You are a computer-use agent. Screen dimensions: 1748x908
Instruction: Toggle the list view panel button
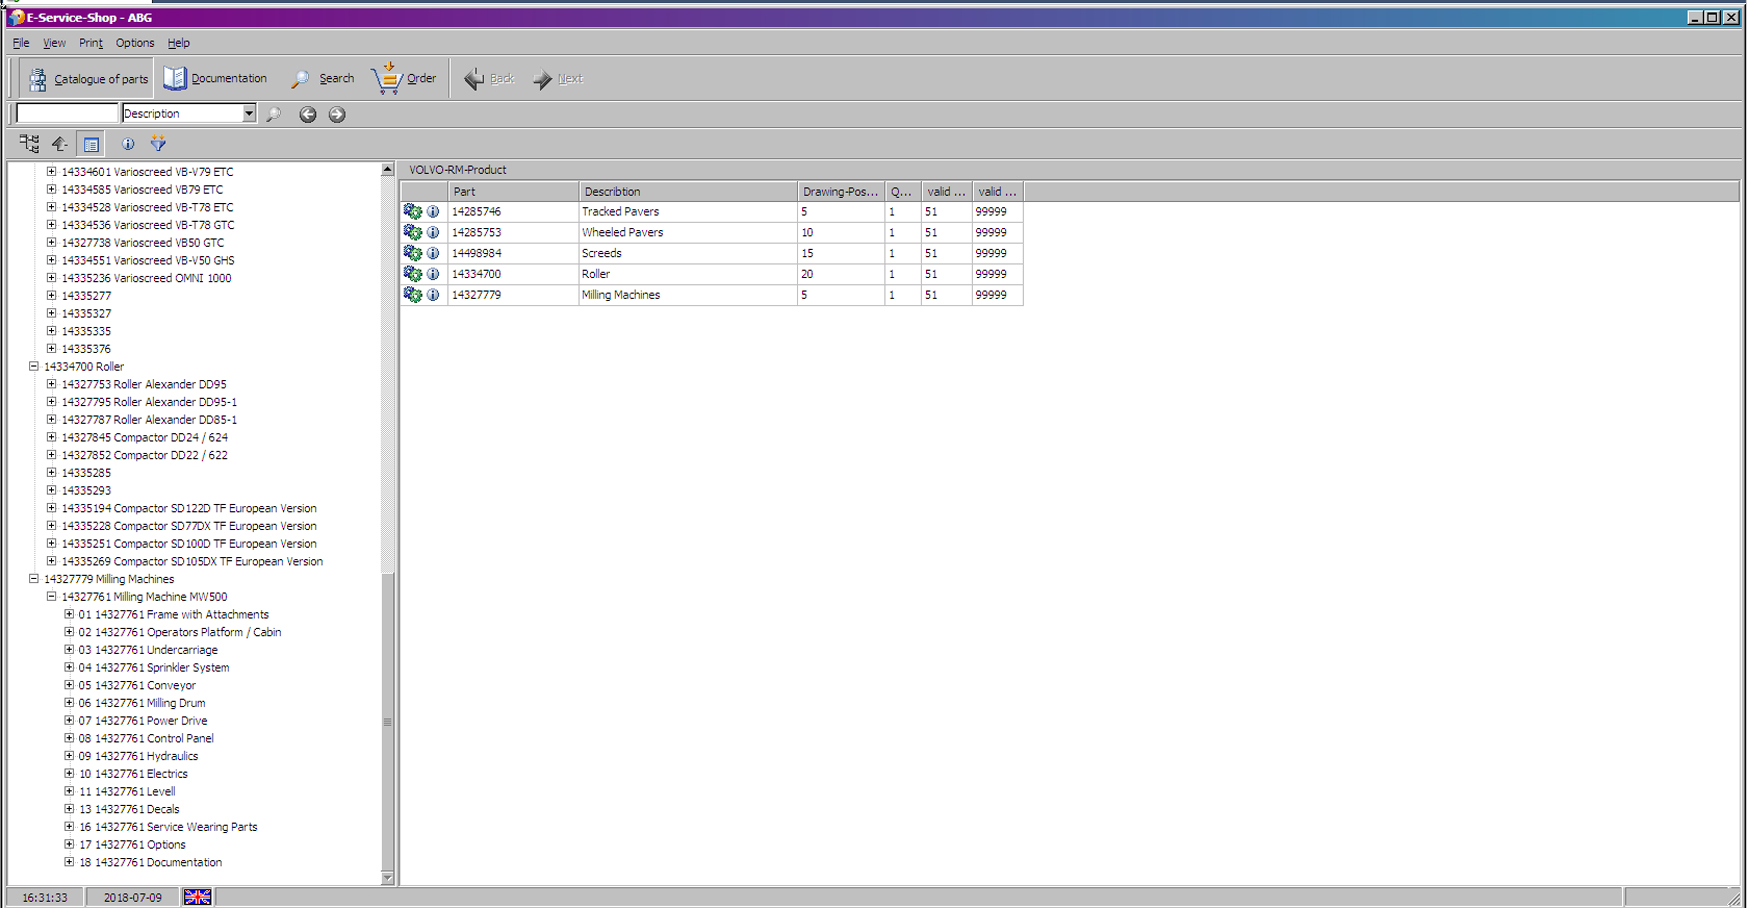91,144
